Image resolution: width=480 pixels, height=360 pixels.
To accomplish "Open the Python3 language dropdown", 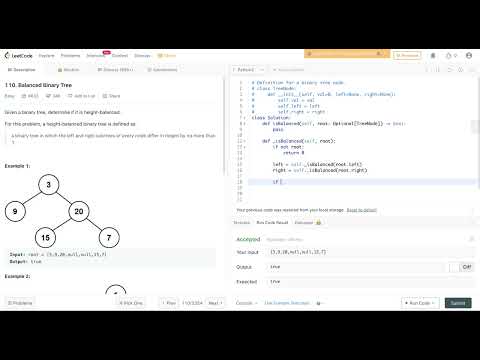I will coord(248,70).
